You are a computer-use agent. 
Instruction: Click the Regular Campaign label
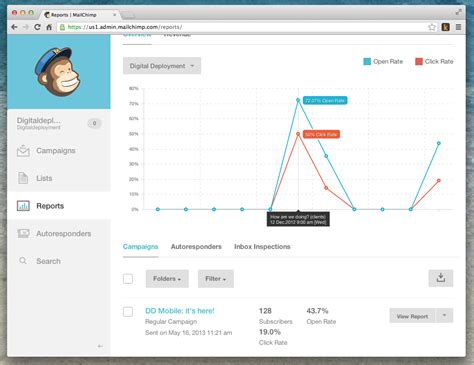[x=171, y=322]
